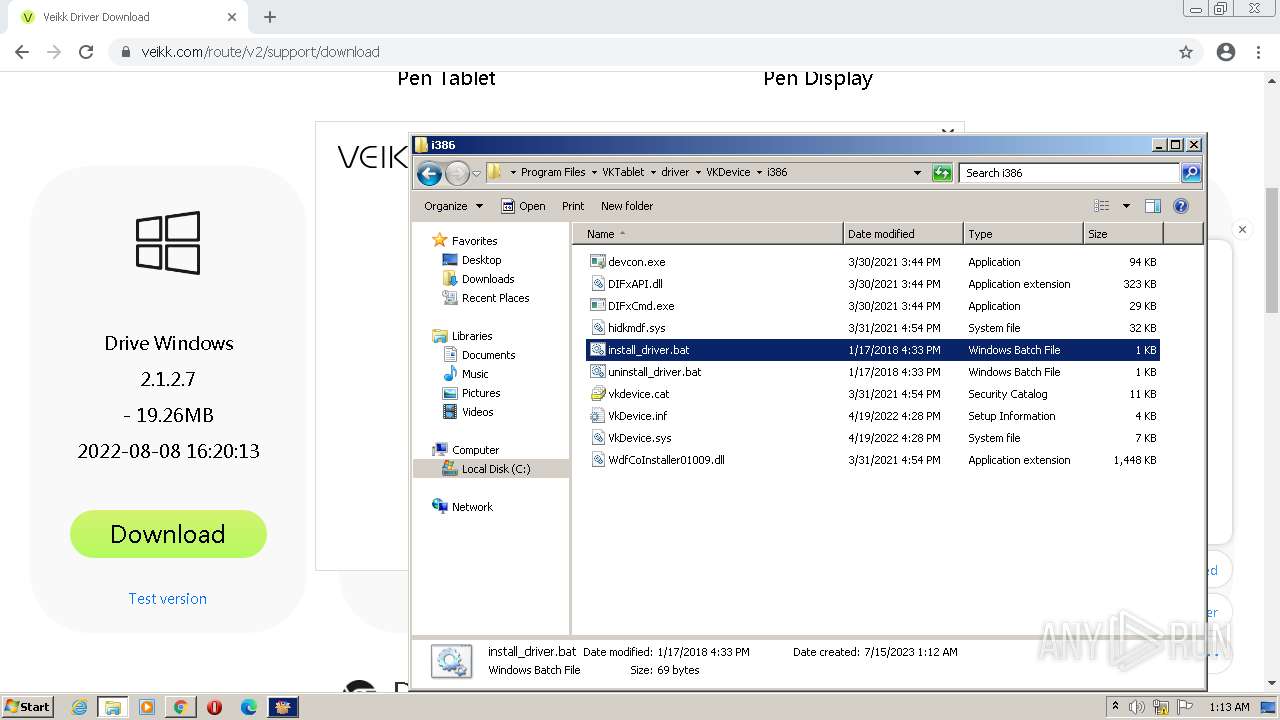Open Chrome profile avatar menu

pos(1226,52)
